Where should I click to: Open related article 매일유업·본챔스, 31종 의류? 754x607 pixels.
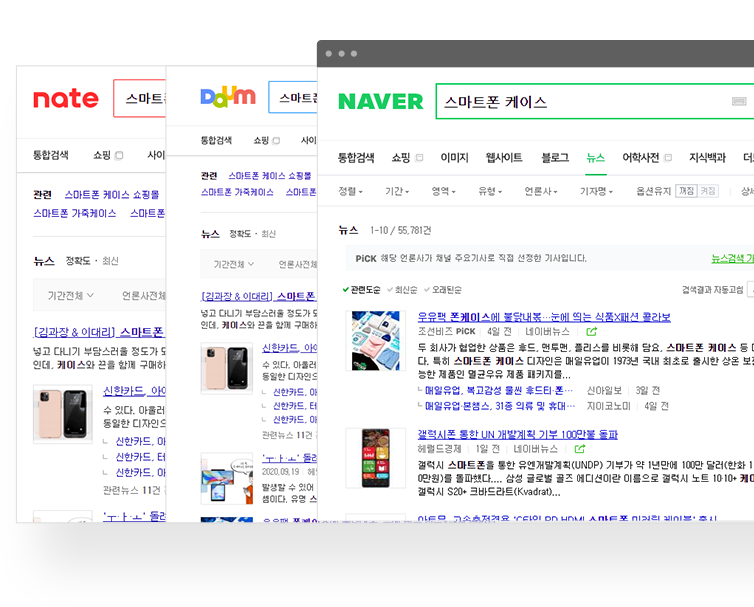(x=500, y=406)
